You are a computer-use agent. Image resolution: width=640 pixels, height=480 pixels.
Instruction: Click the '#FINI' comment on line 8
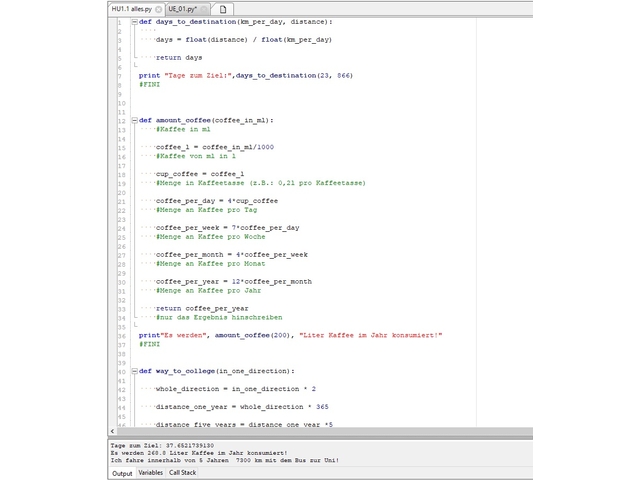[x=149, y=84]
